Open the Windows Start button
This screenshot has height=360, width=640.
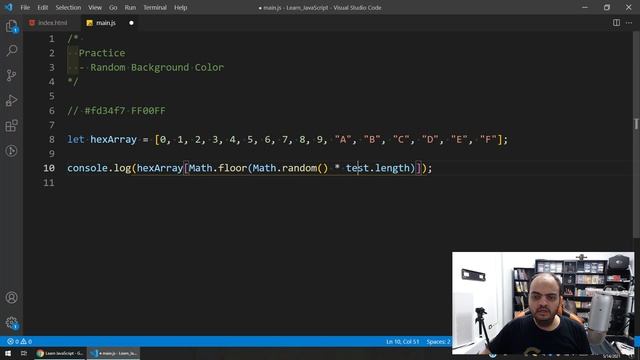[8, 353]
